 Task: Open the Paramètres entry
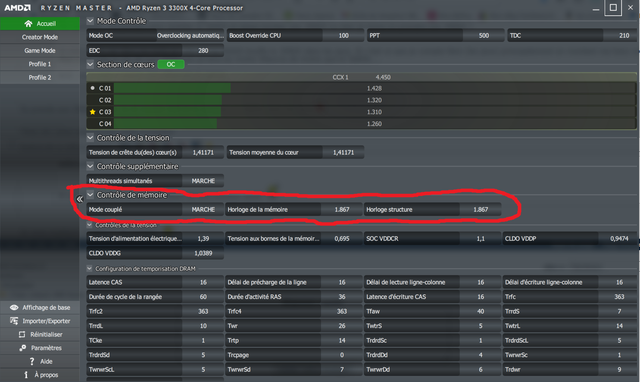click(x=40, y=348)
